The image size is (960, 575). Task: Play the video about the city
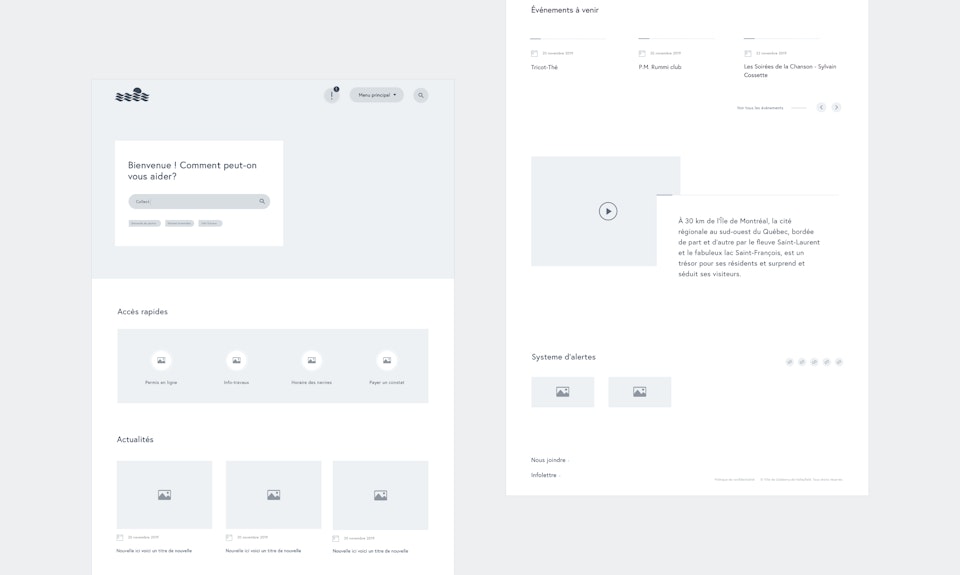pyautogui.click(x=608, y=211)
